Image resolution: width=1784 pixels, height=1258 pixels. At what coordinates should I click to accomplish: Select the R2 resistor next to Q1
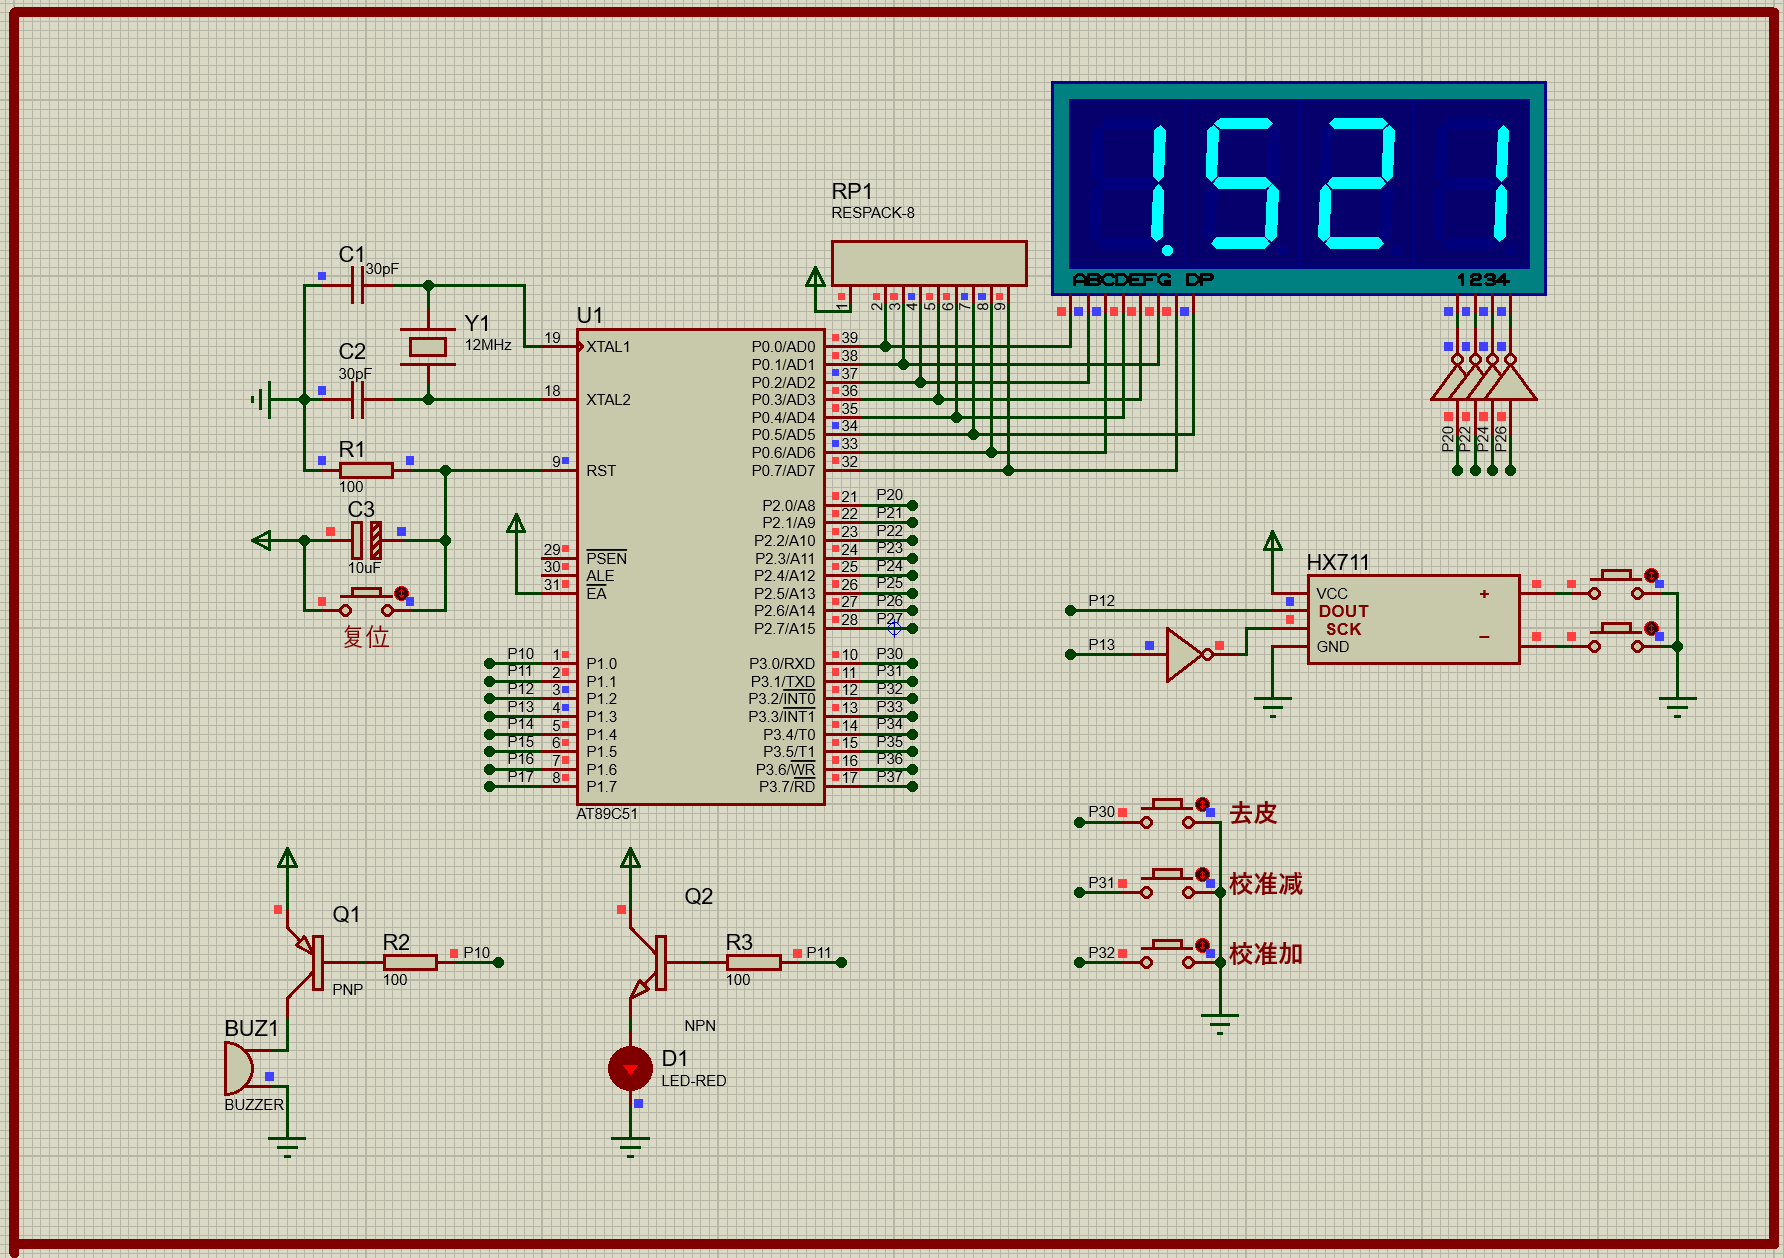[x=410, y=962]
